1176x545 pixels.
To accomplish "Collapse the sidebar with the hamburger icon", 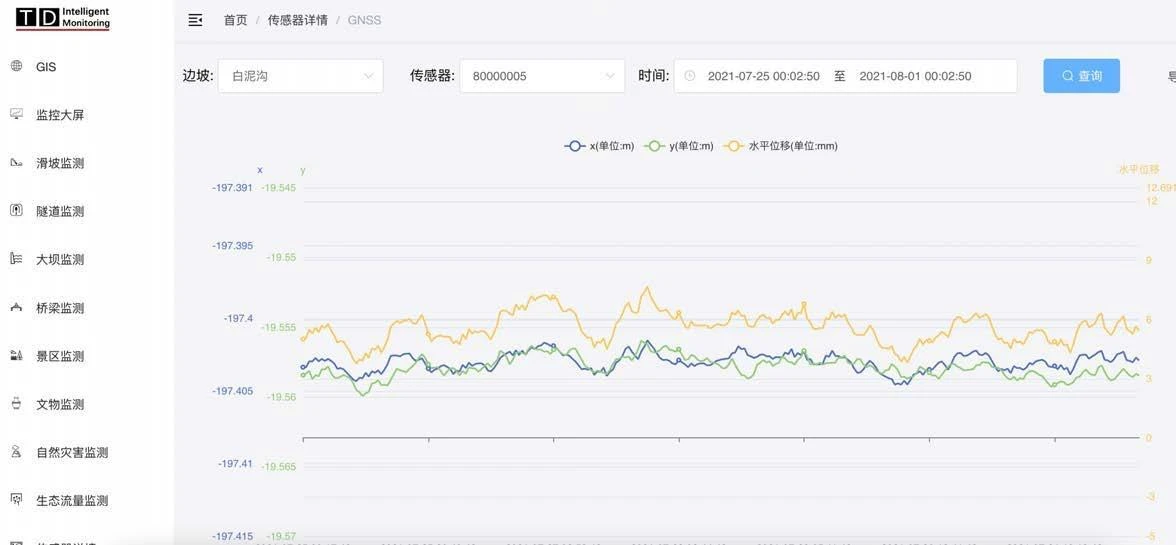I will click(195, 20).
